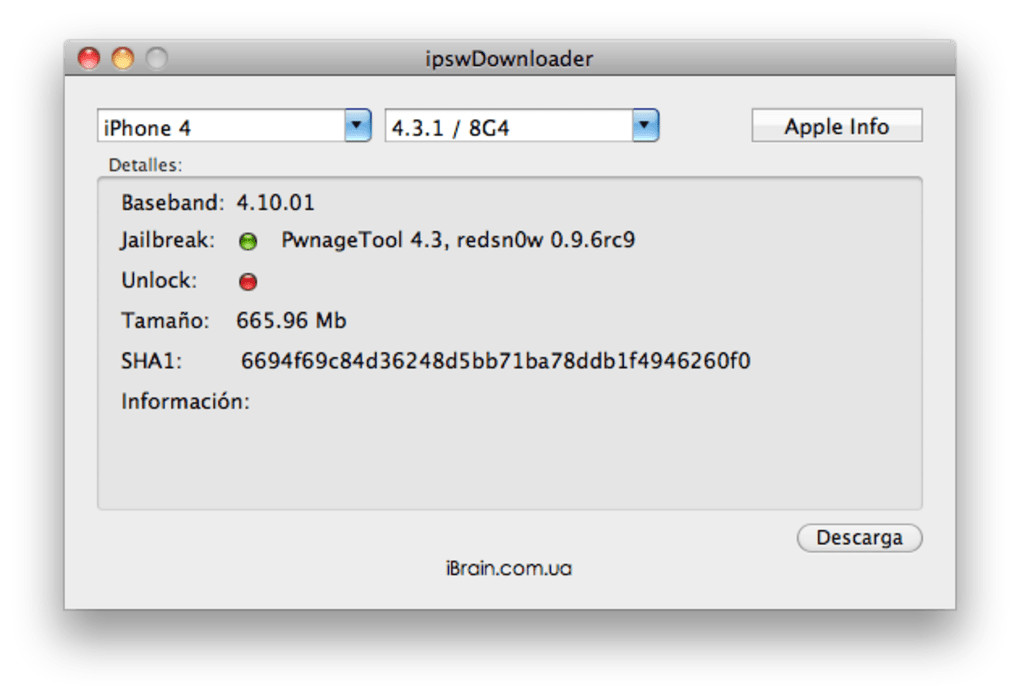Image resolution: width=1020 pixels, height=698 pixels.
Task: Click the green Jailbreak status indicator
Action: (248, 242)
